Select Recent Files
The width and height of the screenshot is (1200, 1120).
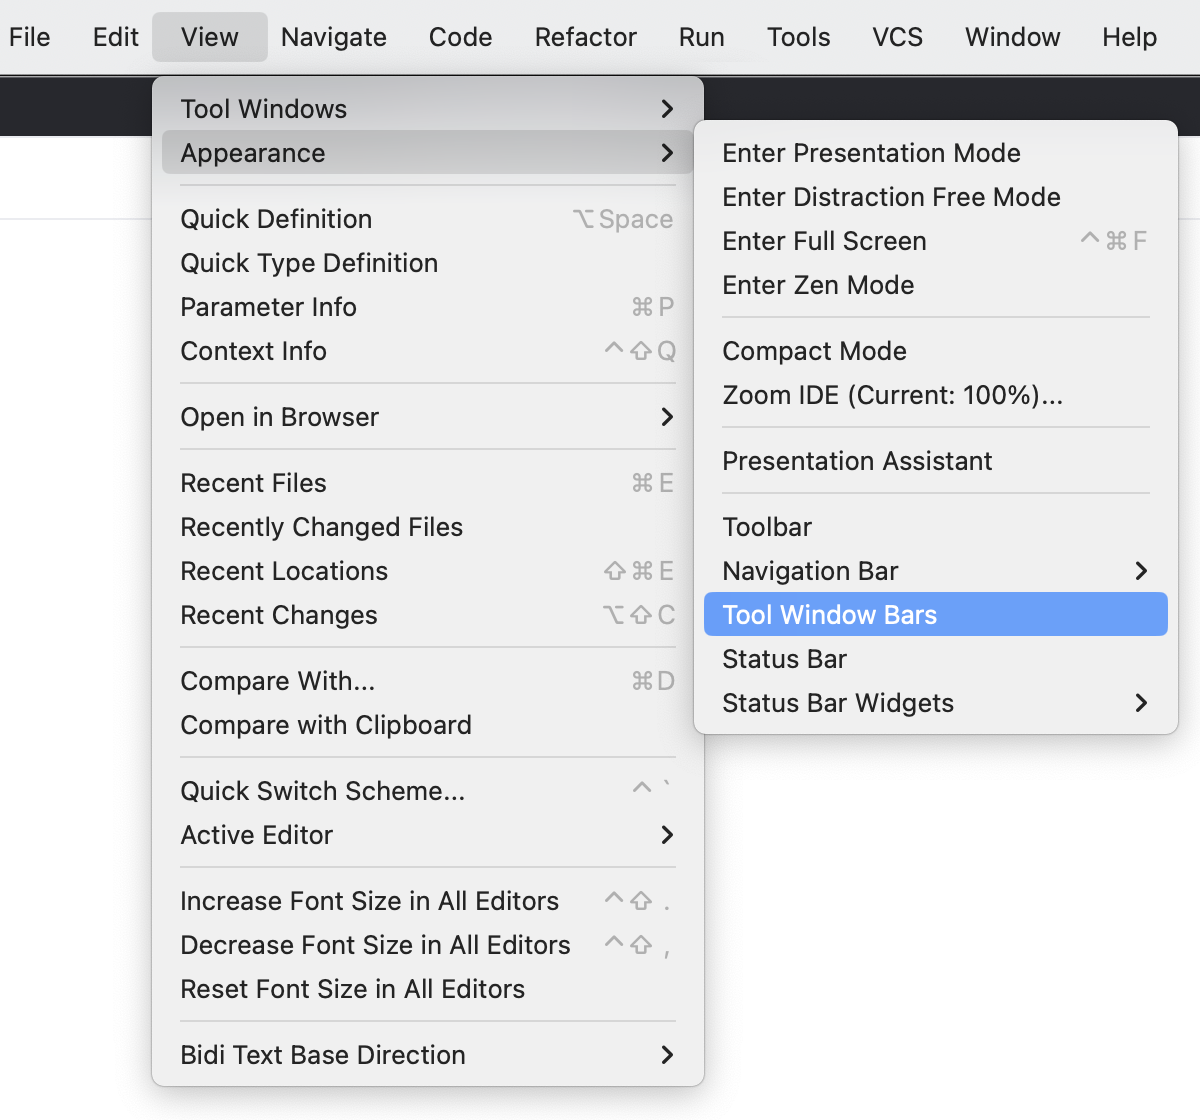pyautogui.click(x=254, y=483)
